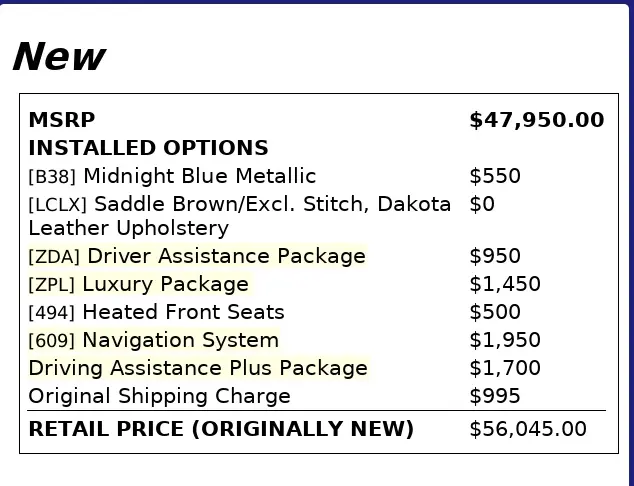Screen dimensions: 634x486
Task: Open Driving Assistance Plus Package
Action: (x=198, y=368)
